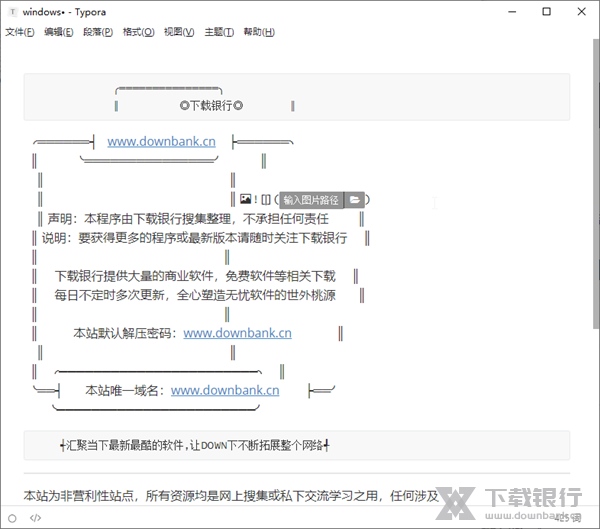Image resolution: width=600 pixels, height=529 pixels.
Task: Click the folder icon to browse image
Action: [x=354, y=200]
